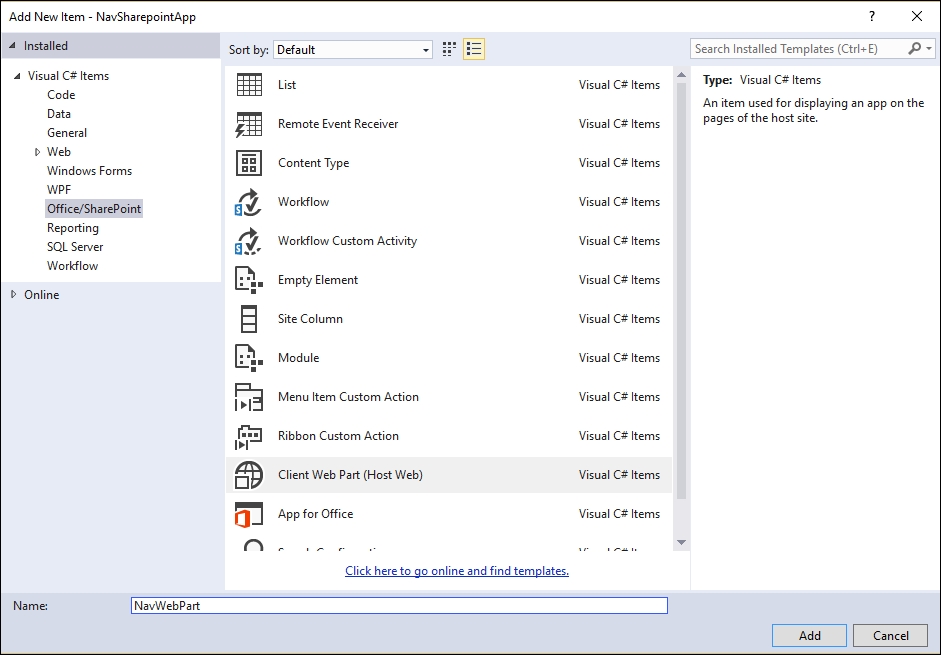
Task: Select the Site Column label
Action: click(x=310, y=319)
